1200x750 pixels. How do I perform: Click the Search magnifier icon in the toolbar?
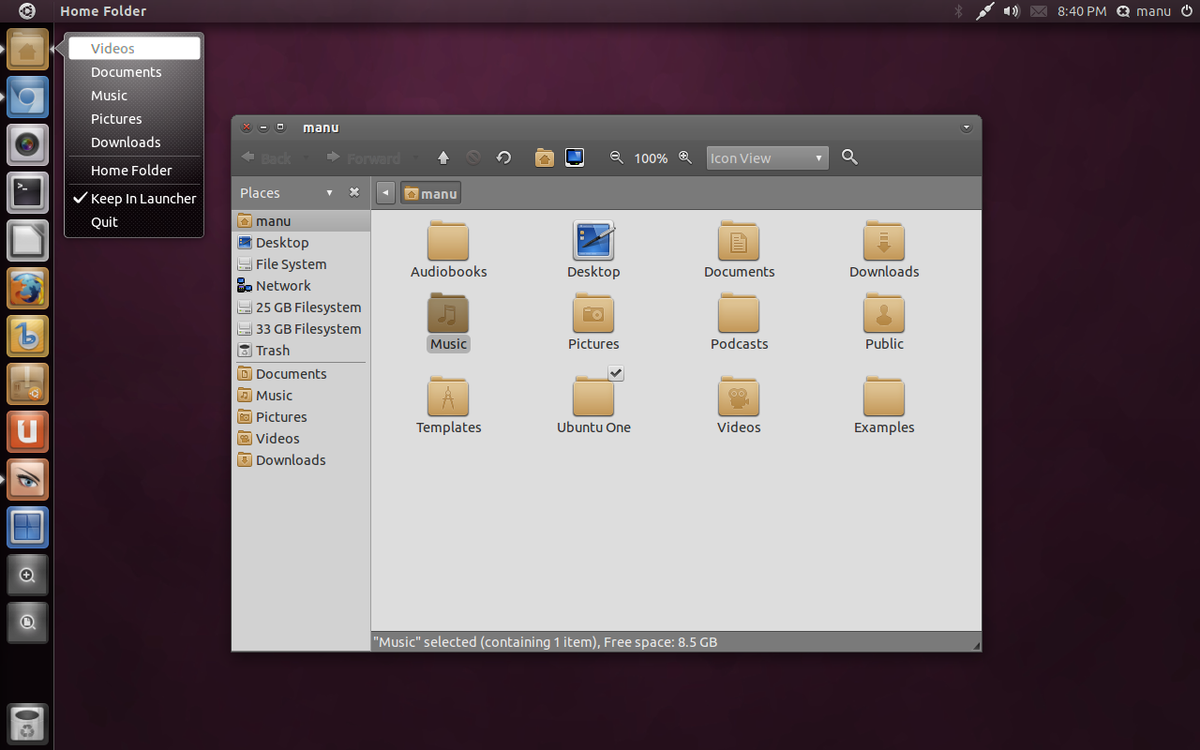tap(848, 157)
